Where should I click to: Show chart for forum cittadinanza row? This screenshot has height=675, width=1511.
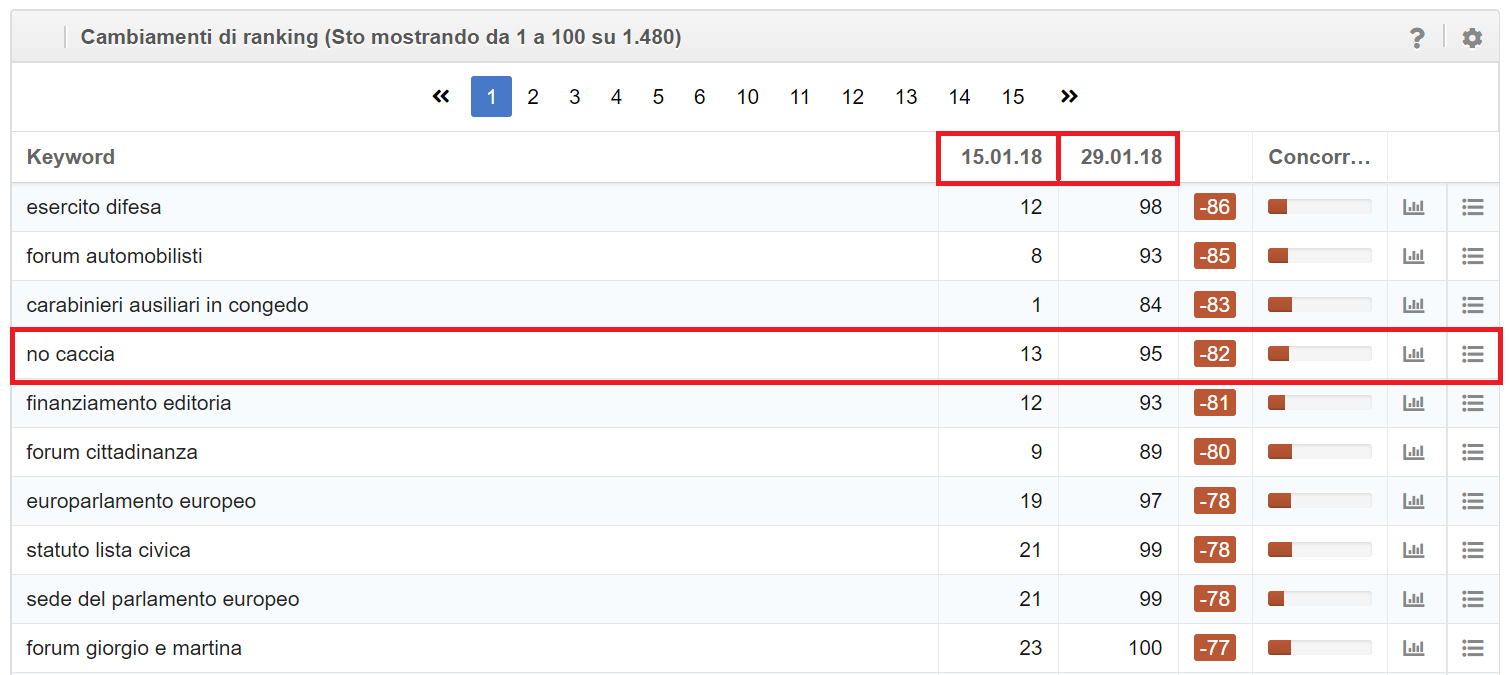1413,452
